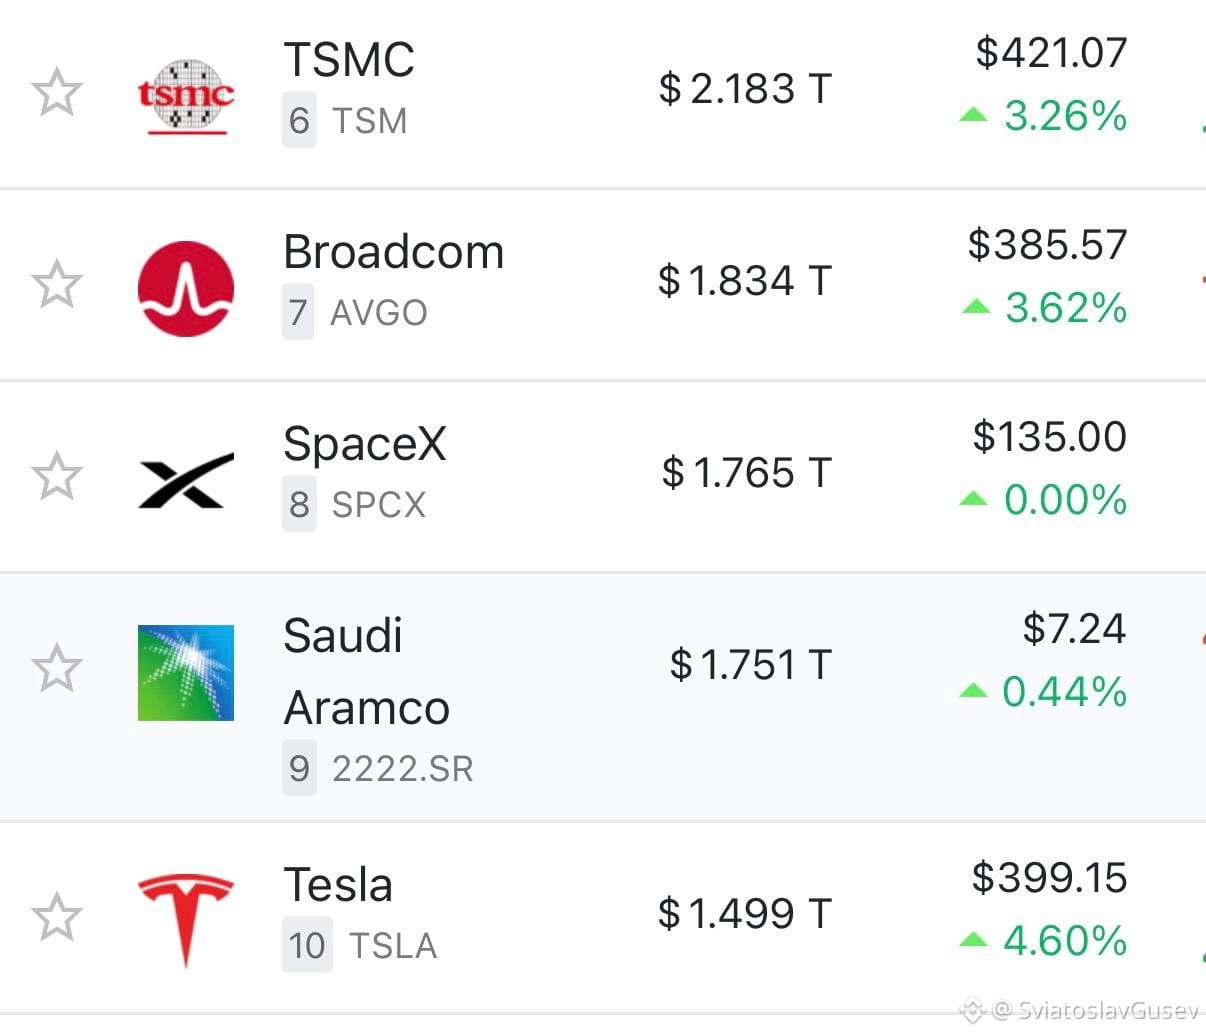The image size is (1206, 1035).
Task: Open the red Broadcom logo
Action: (x=186, y=288)
